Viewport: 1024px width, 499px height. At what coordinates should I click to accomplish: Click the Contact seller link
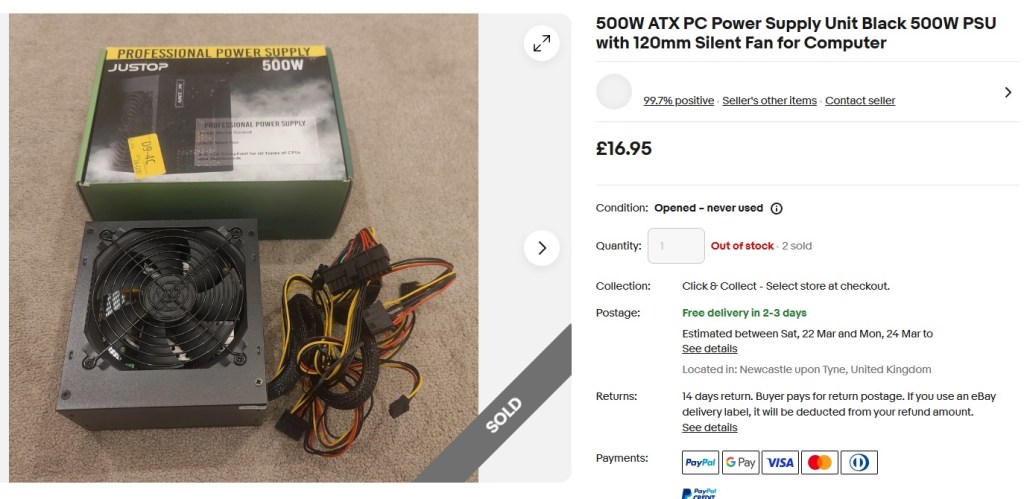[860, 101]
